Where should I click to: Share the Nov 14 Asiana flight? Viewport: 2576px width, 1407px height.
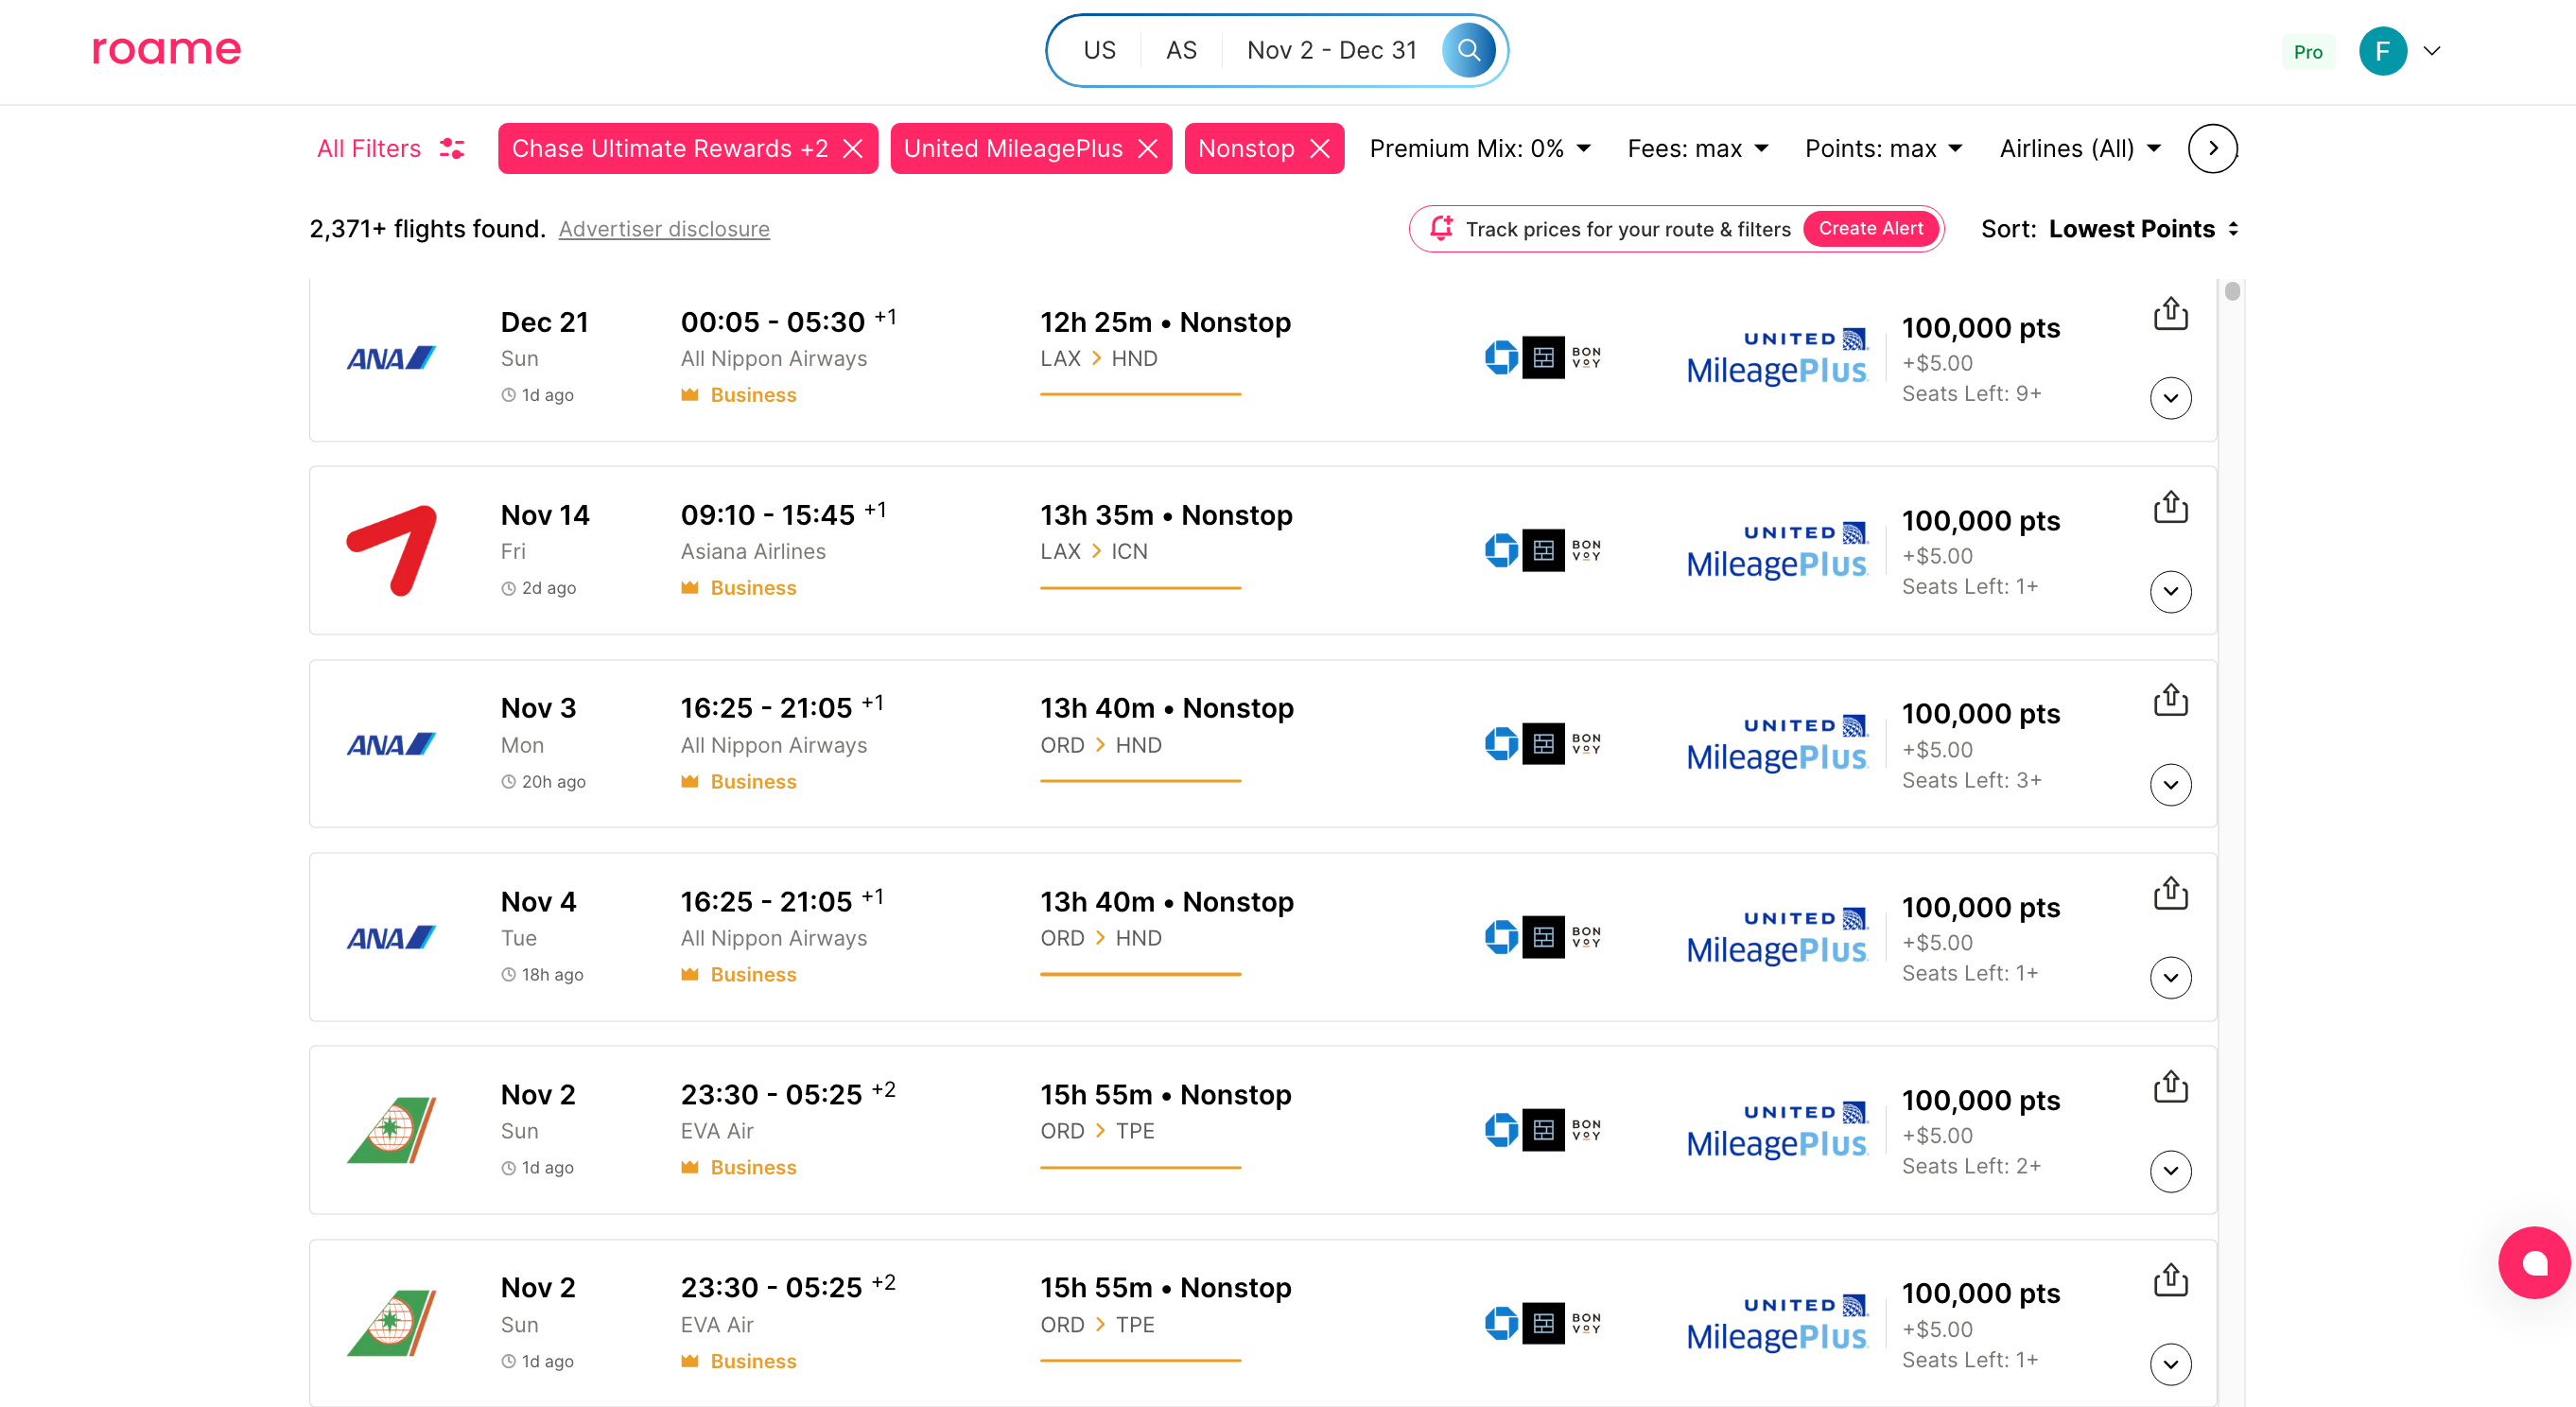tap(2170, 505)
